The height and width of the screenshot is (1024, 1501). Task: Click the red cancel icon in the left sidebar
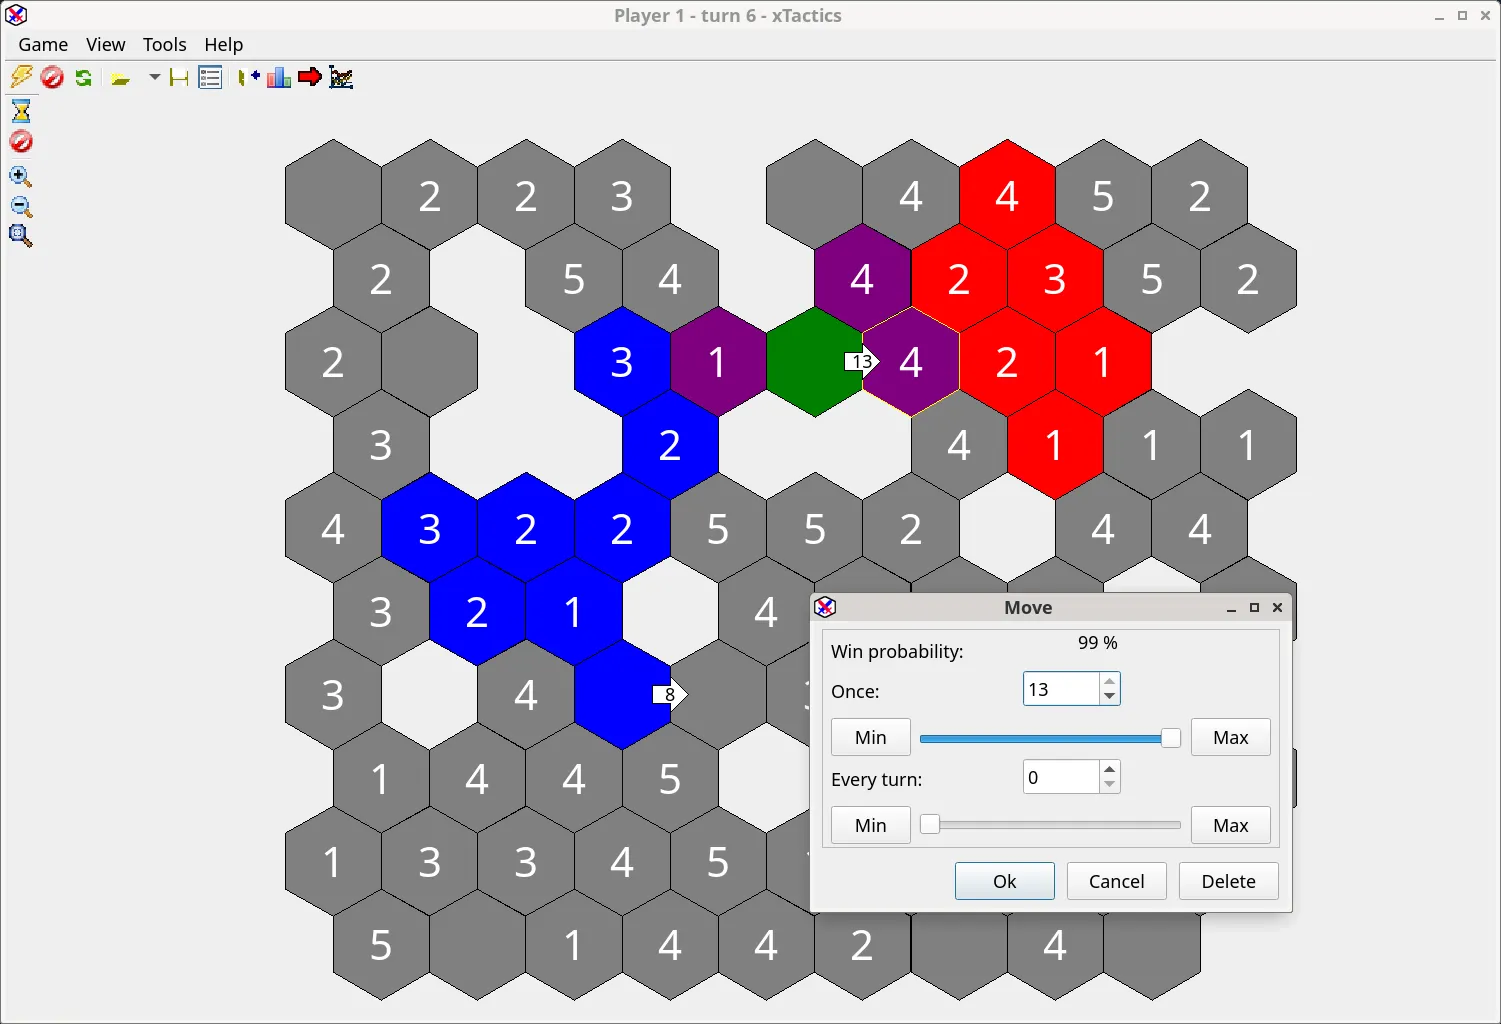21,142
